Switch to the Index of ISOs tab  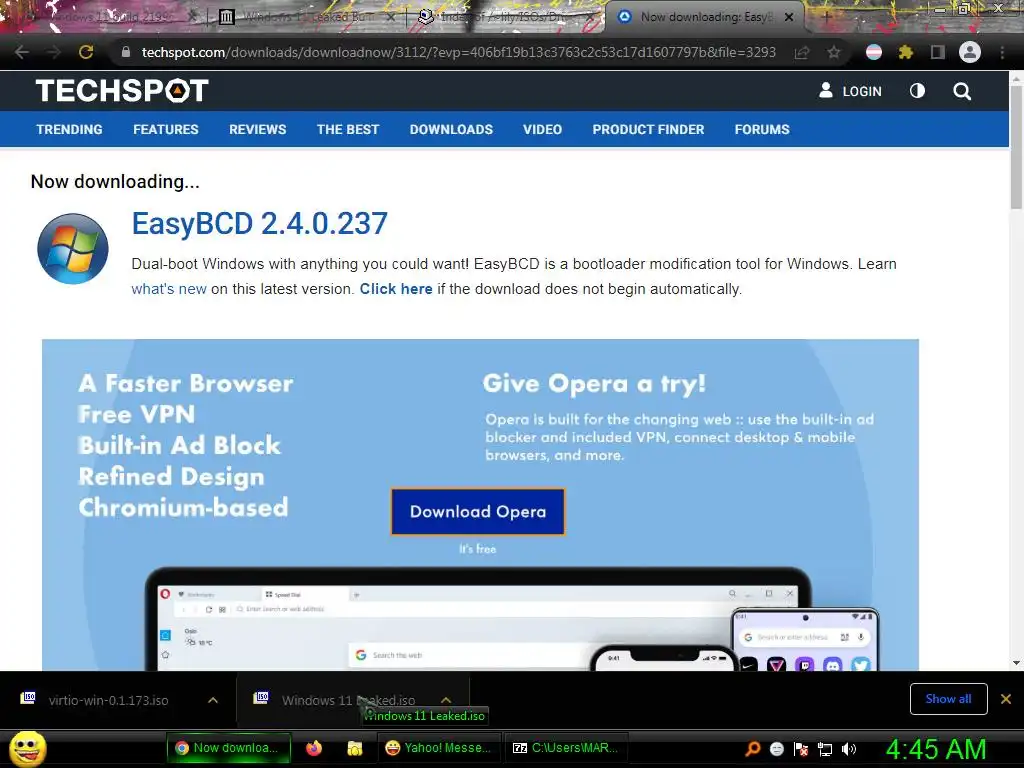[506, 17]
